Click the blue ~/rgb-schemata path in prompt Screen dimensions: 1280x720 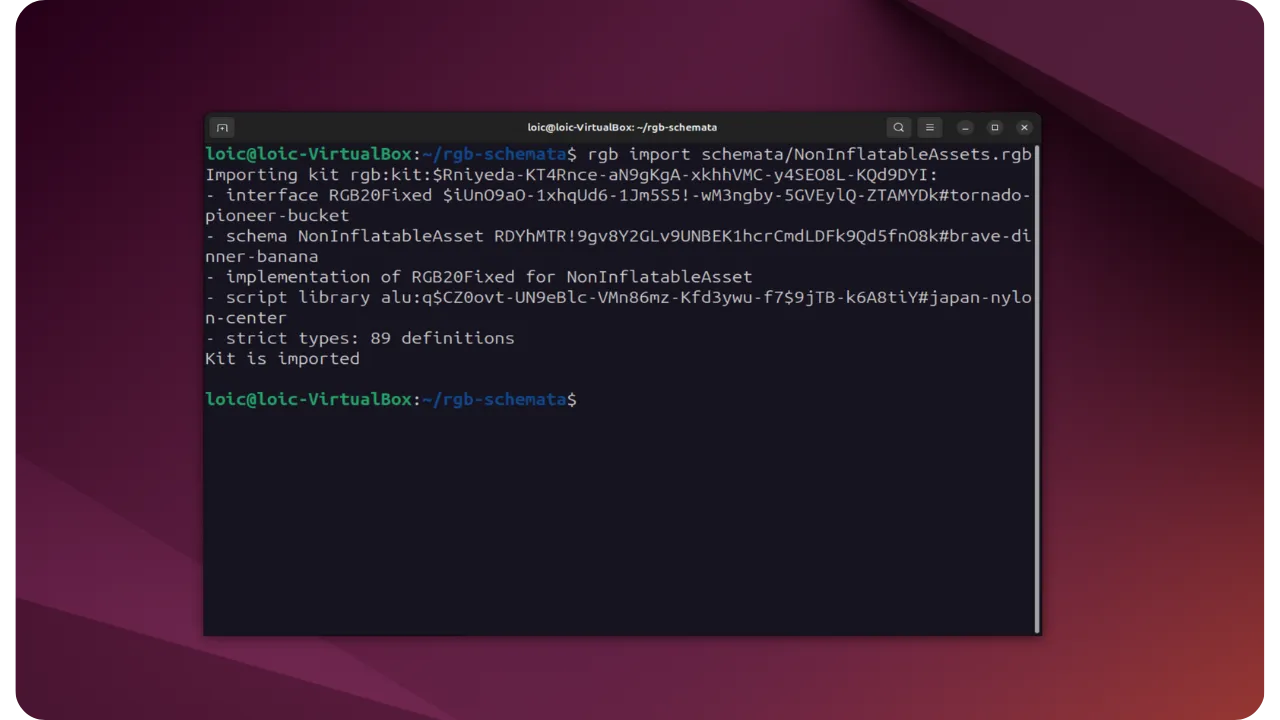click(x=495, y=399)
